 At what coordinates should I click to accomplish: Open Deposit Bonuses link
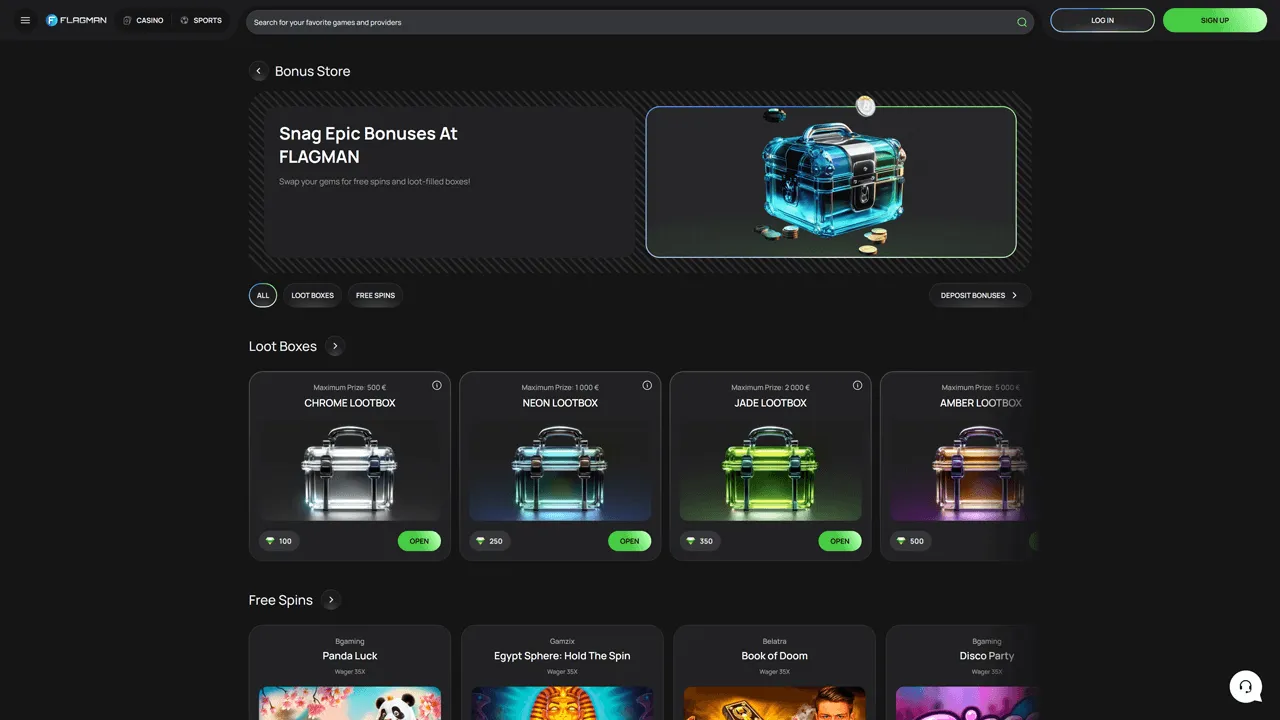[980, 295]
